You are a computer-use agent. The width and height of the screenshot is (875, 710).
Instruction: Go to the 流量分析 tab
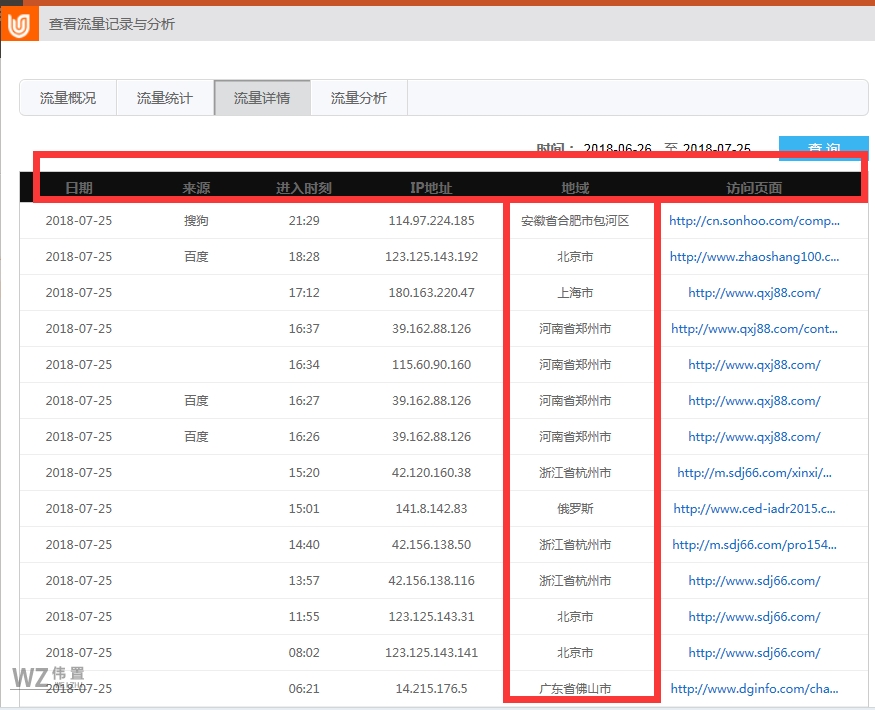tap(359, 98)
